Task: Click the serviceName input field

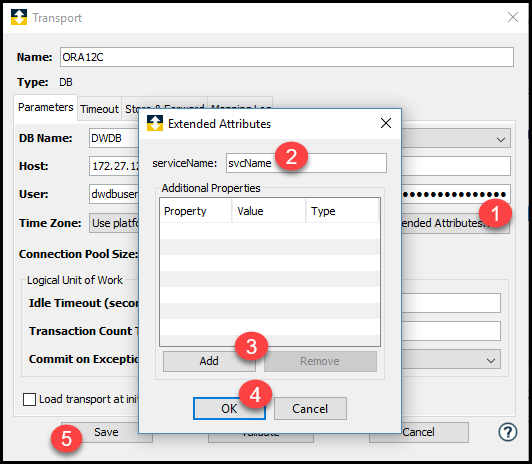Action: [306, 163]
